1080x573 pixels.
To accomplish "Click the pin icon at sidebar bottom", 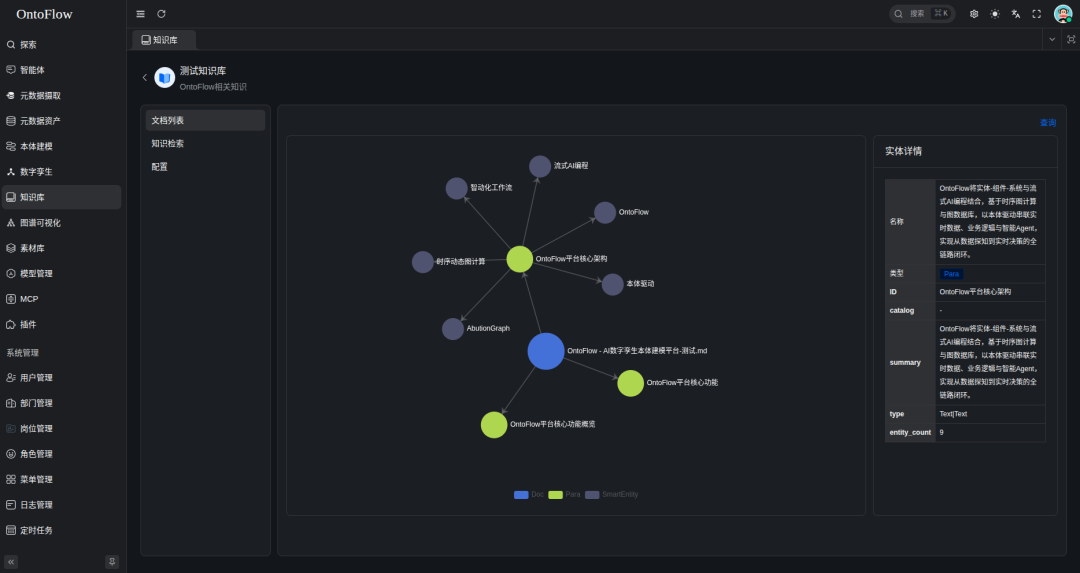I will (x=112, y=562).
